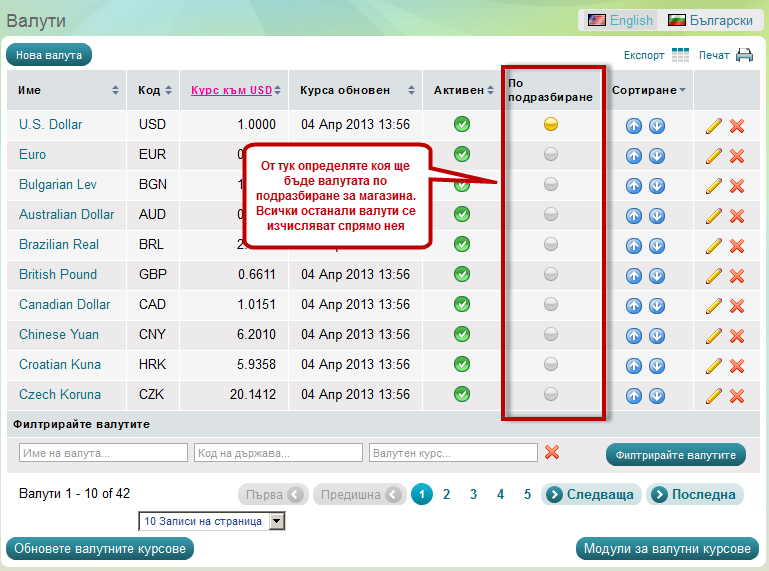This screenshot has width=769, height=571.
Task: Delete the Euro currency row
Action: 737,155
